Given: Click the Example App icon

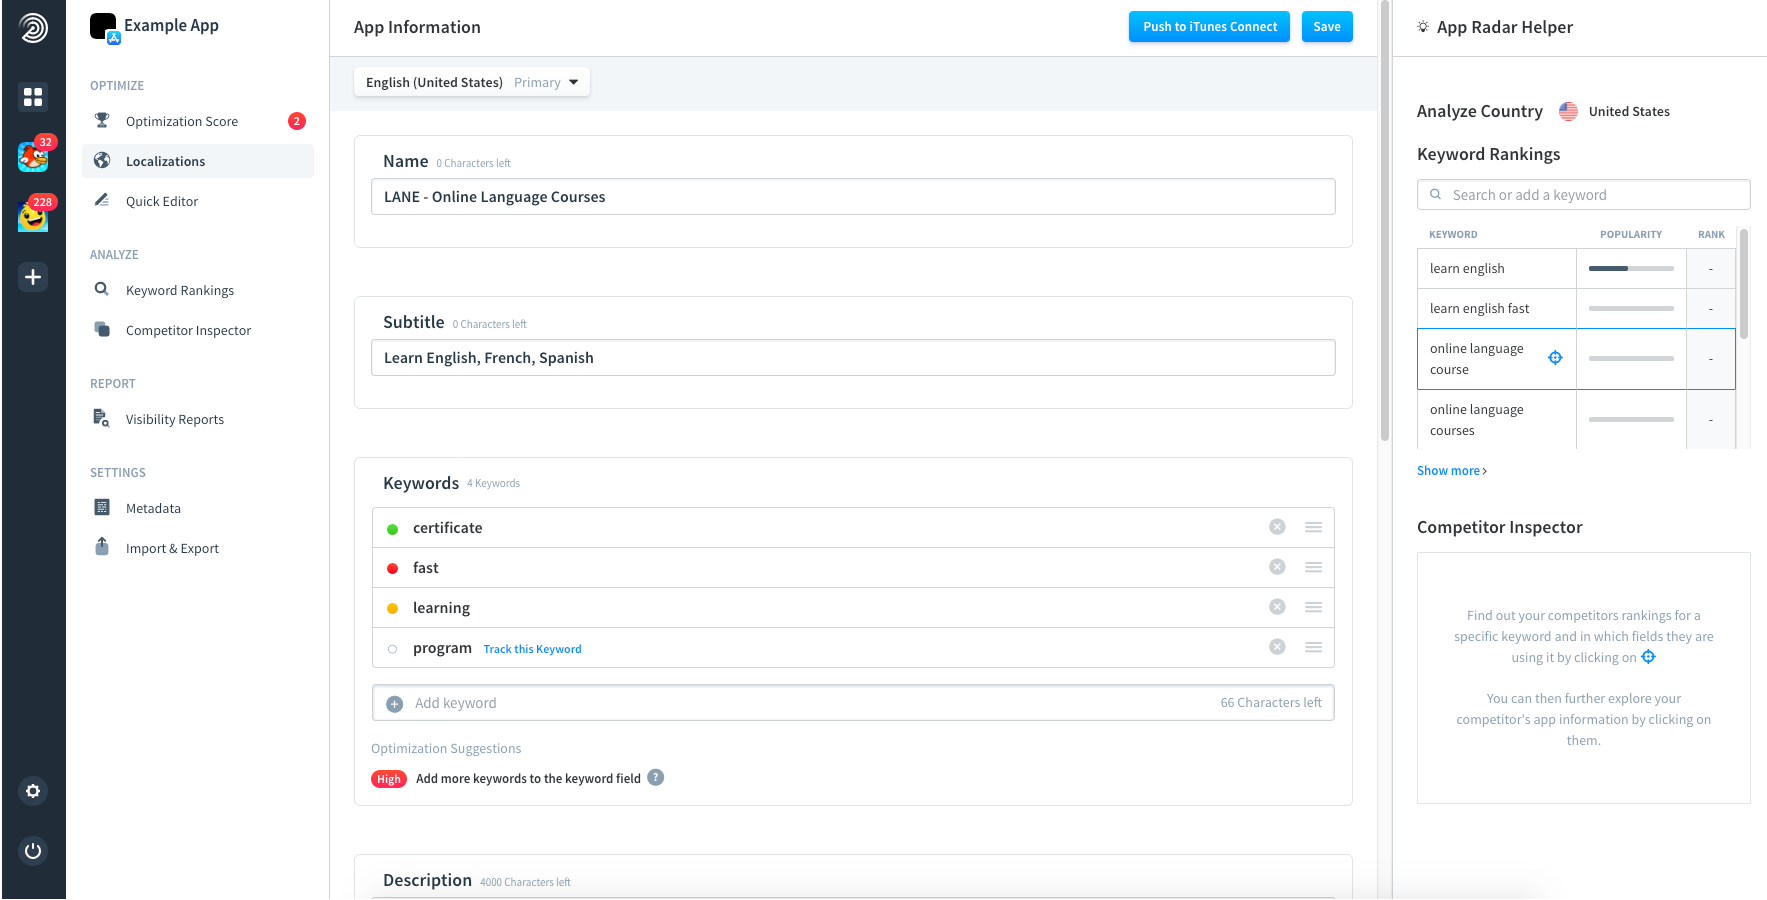Looking at the screenshot, I should coord(104,27).
